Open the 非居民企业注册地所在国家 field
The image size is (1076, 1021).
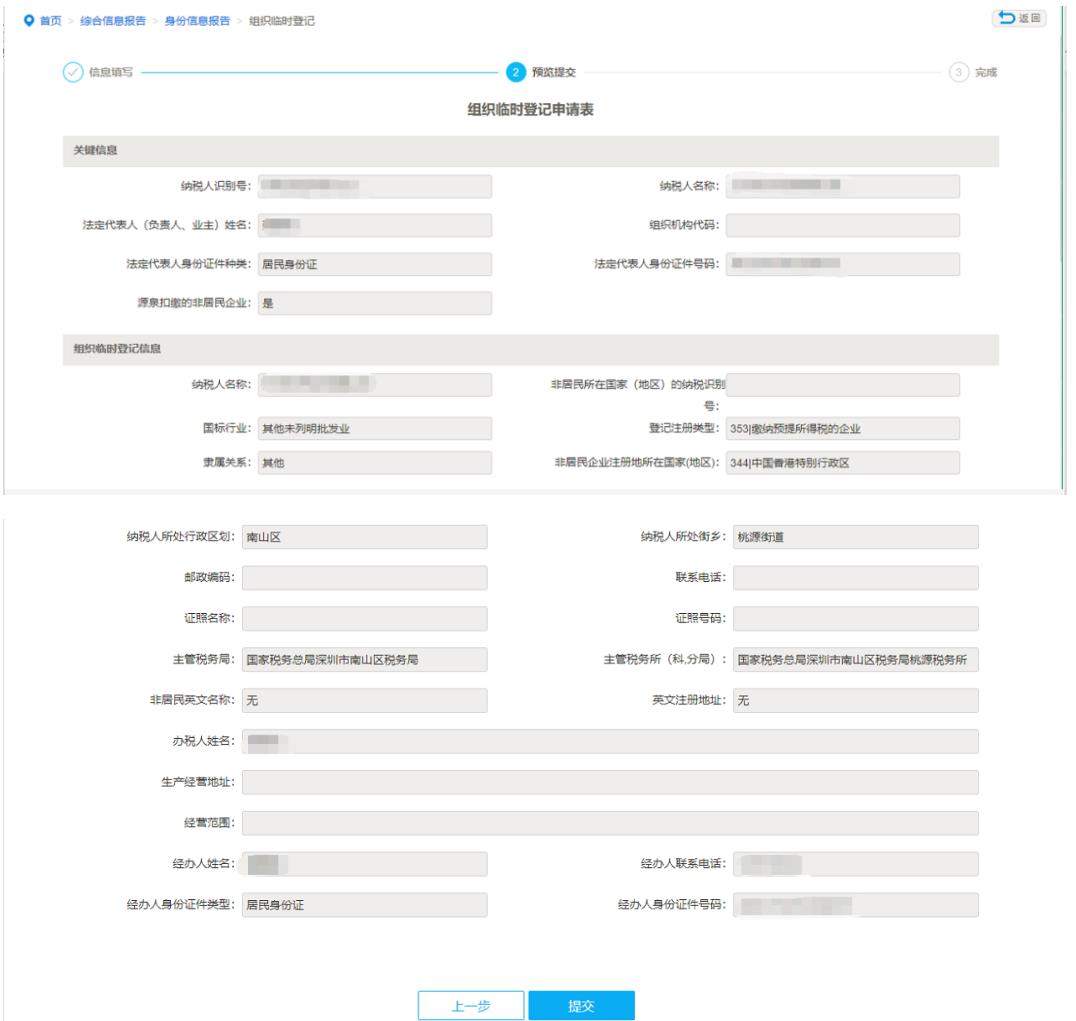tap(841, 464)
